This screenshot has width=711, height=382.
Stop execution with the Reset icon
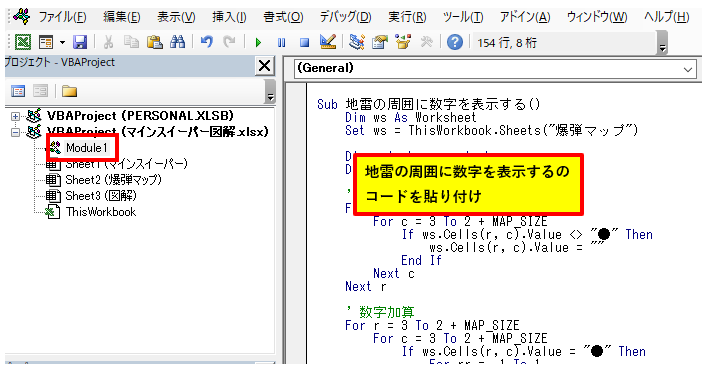(x=304, y=43)
